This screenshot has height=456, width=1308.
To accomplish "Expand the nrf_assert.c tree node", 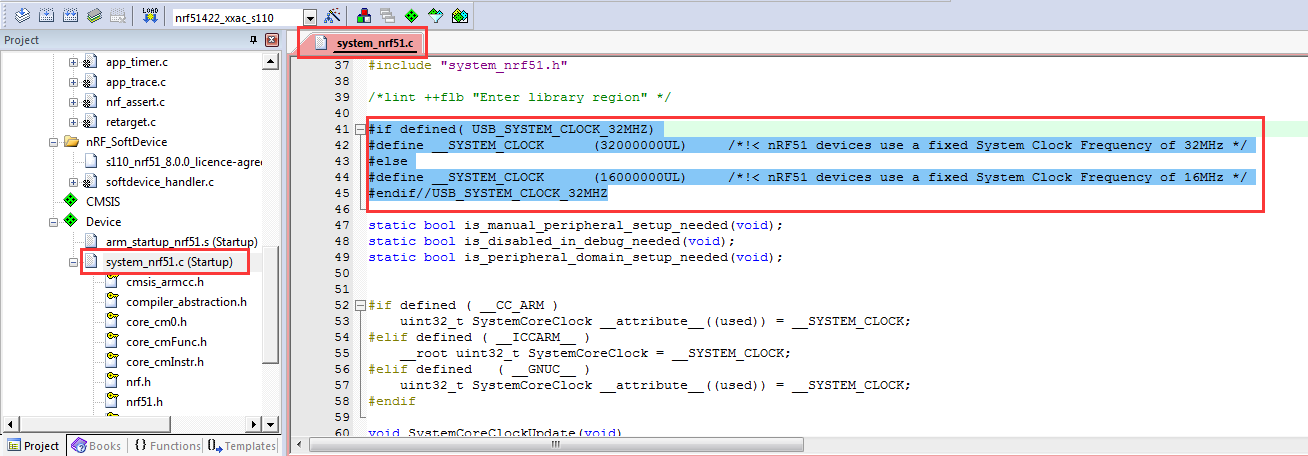I will point(73,102).
